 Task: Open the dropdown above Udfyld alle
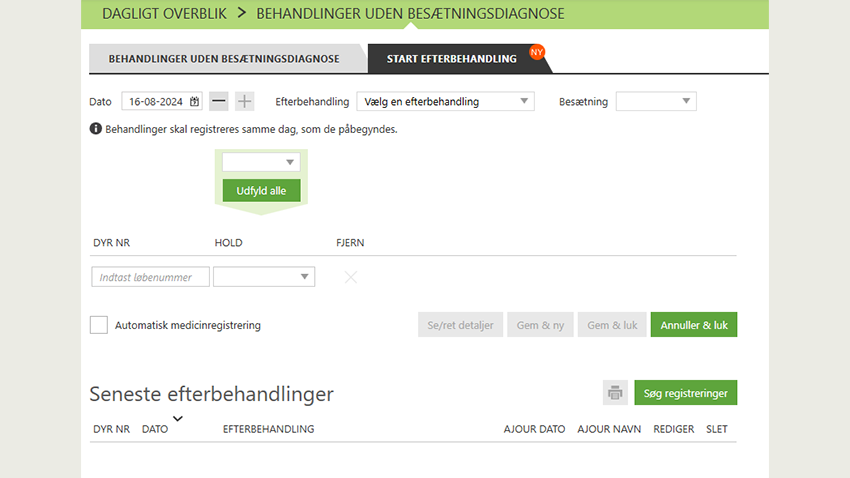click(261, 162)
